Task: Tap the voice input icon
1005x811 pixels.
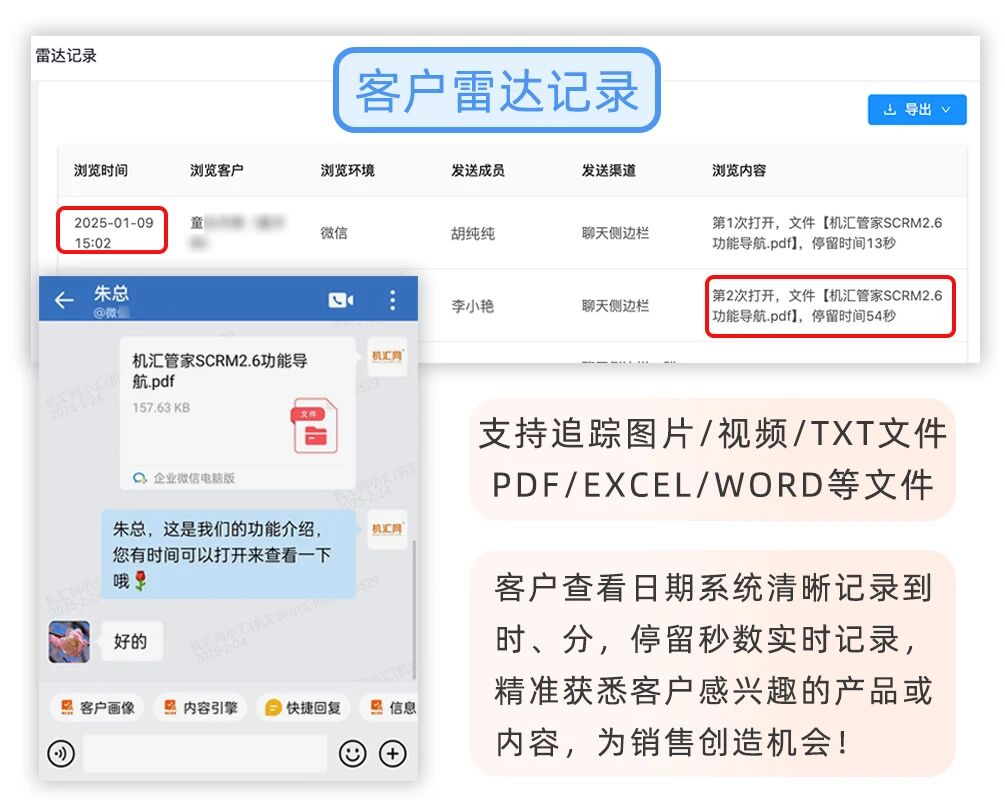Action: click(x=61, y=753)
